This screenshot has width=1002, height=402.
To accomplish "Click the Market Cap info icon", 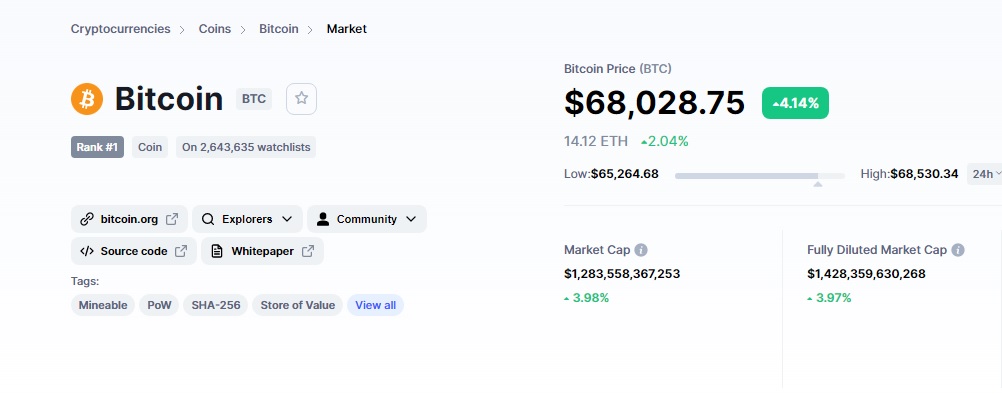I will [x=640, y=250].
